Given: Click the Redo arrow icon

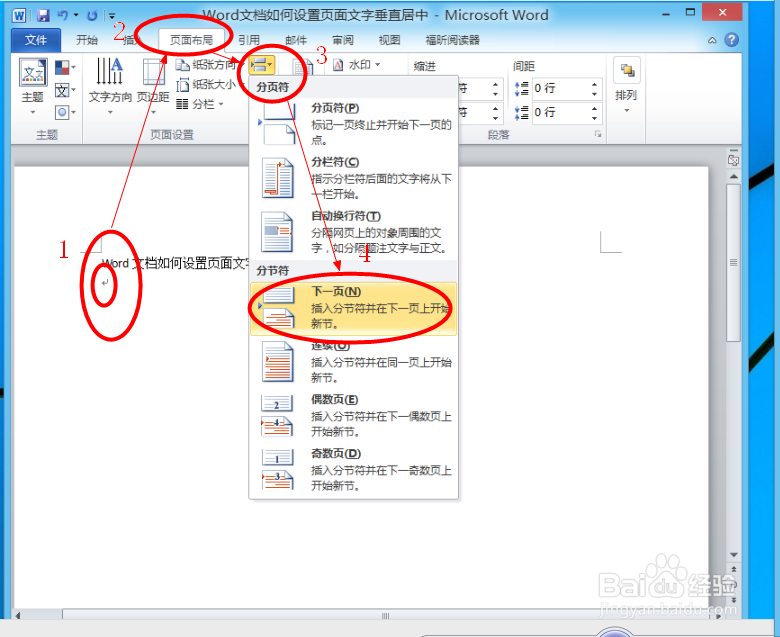Looking at the screenshot, I should pyautogui.click(x=92, y=15).
